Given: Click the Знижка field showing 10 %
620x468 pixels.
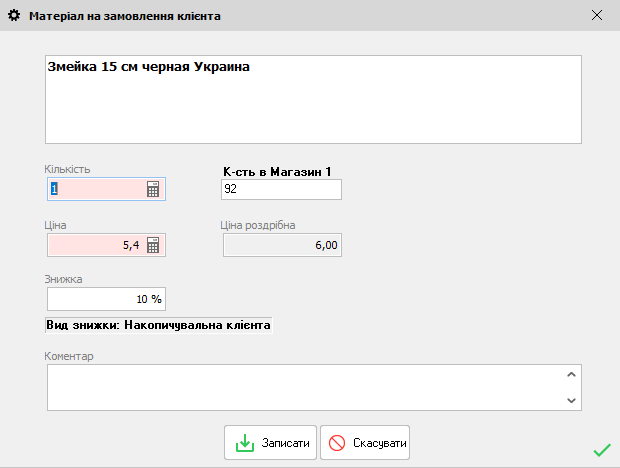Looking at the screenshot, I should click(x=105, y=299).
